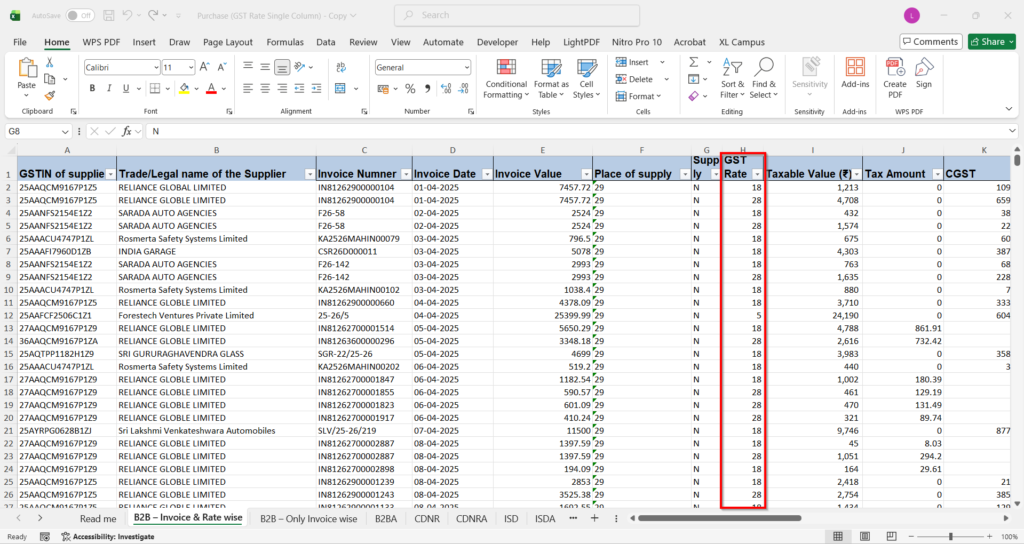Apply Underline formatting
Viewport: 1024px width, 544px height.
125,88
